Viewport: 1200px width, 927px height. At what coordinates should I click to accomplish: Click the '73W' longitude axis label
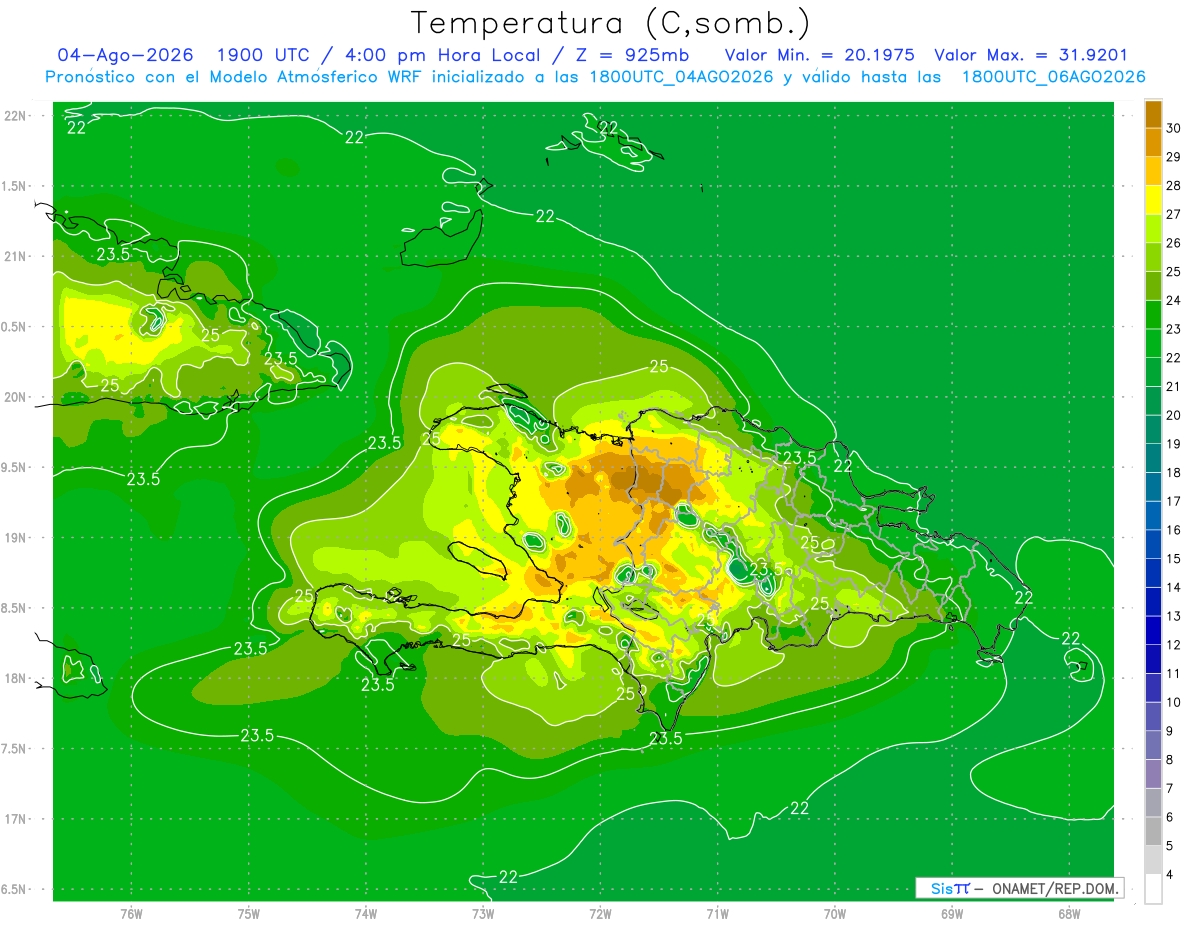483,914
